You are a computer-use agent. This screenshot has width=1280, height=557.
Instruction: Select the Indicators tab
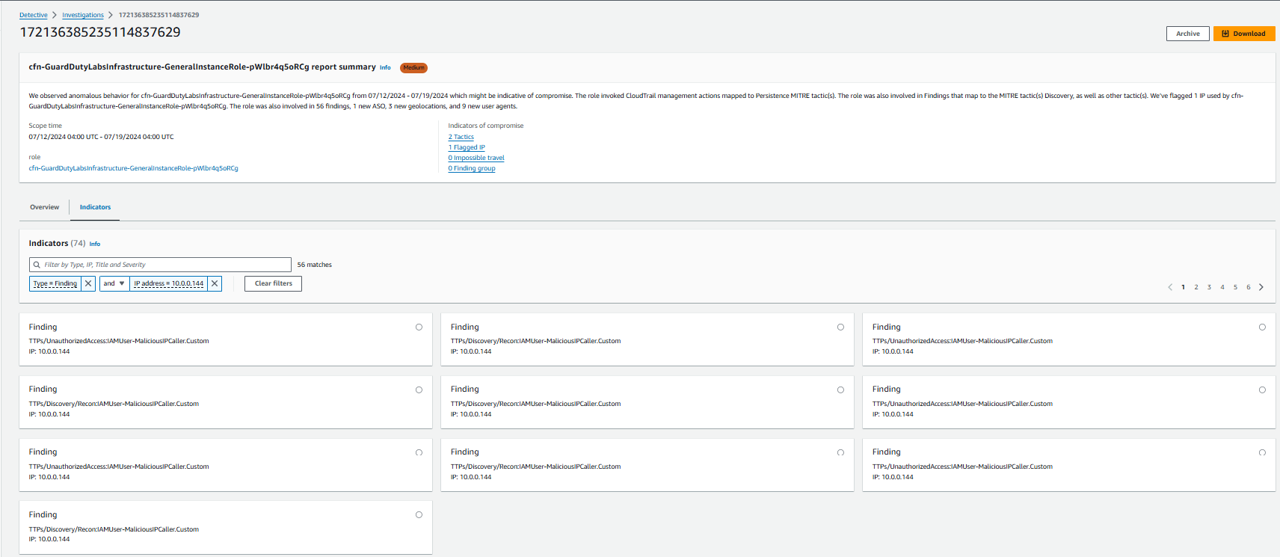point(95,207)
